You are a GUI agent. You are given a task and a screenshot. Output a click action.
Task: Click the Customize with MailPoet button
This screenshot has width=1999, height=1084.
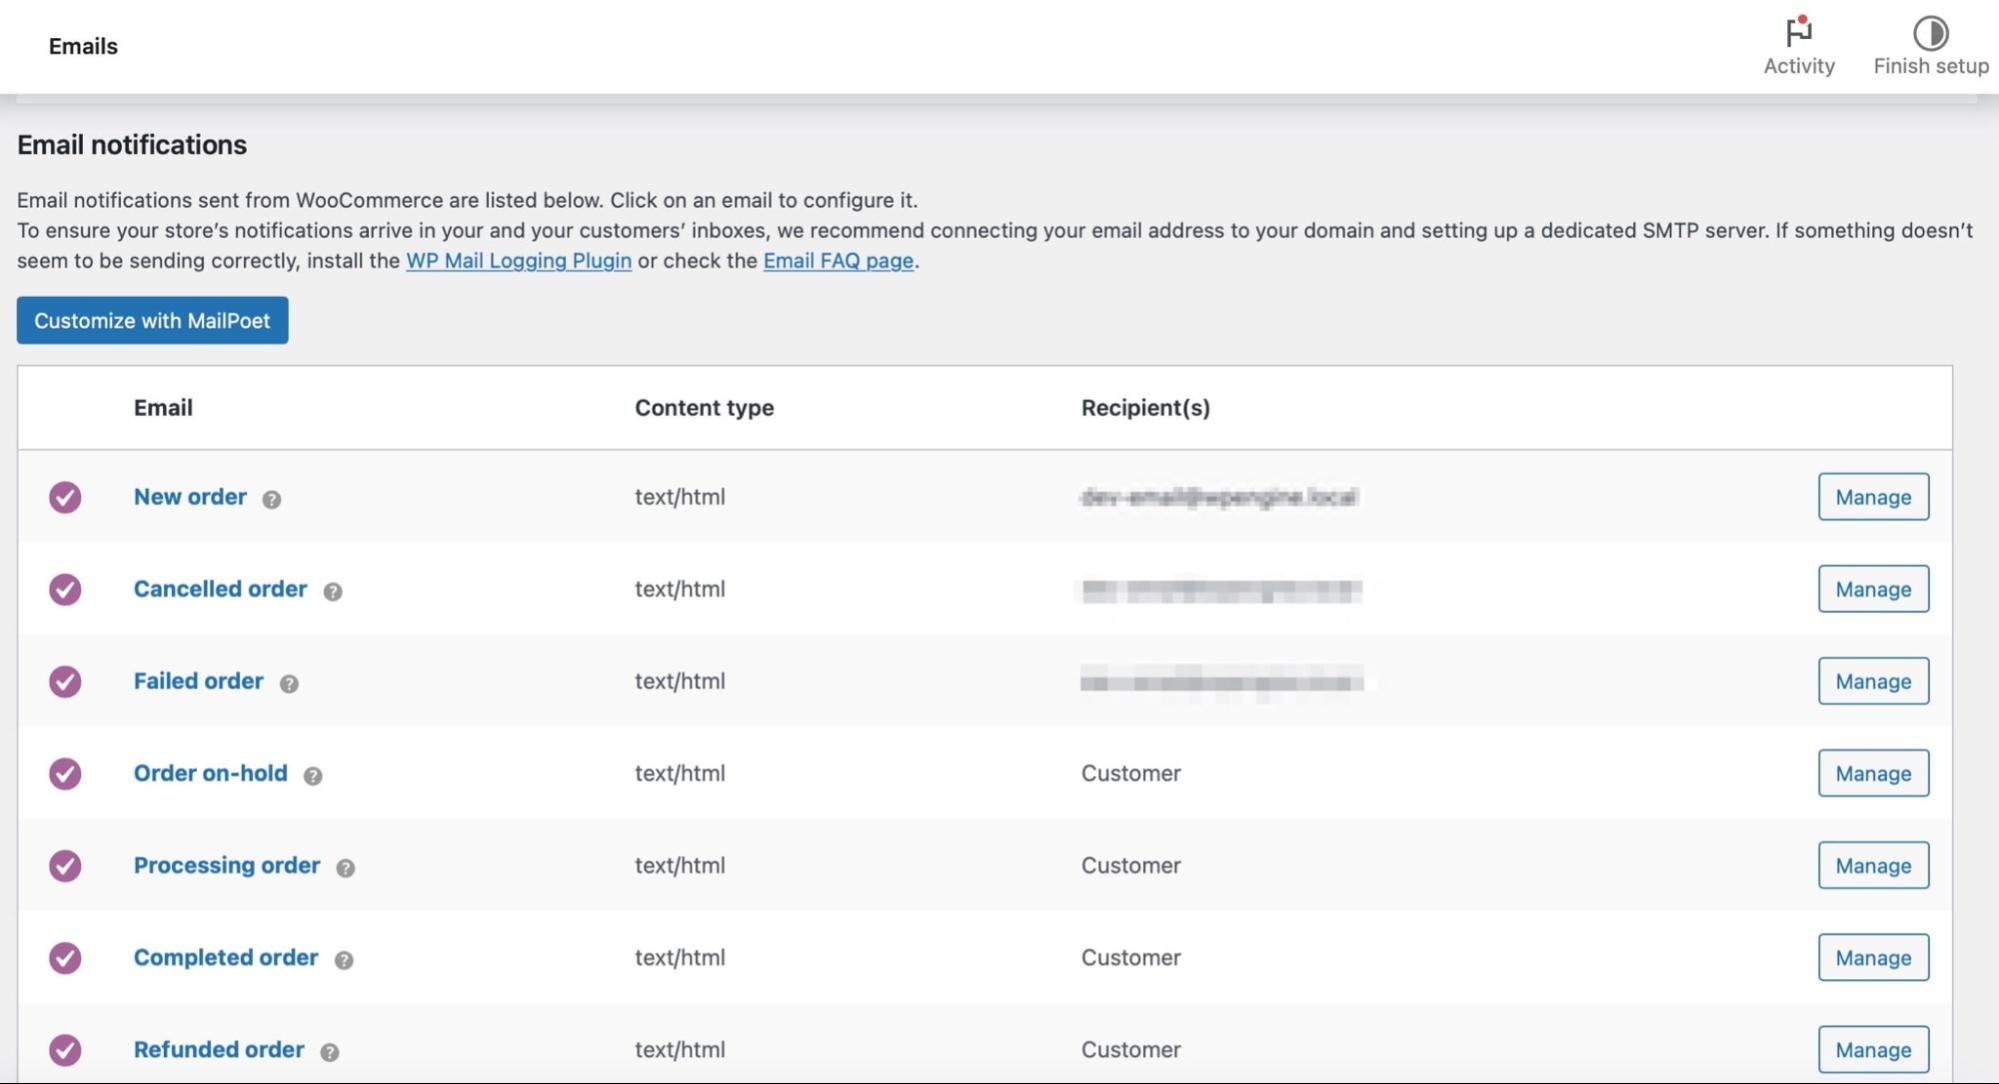click(x=151, y=320)
